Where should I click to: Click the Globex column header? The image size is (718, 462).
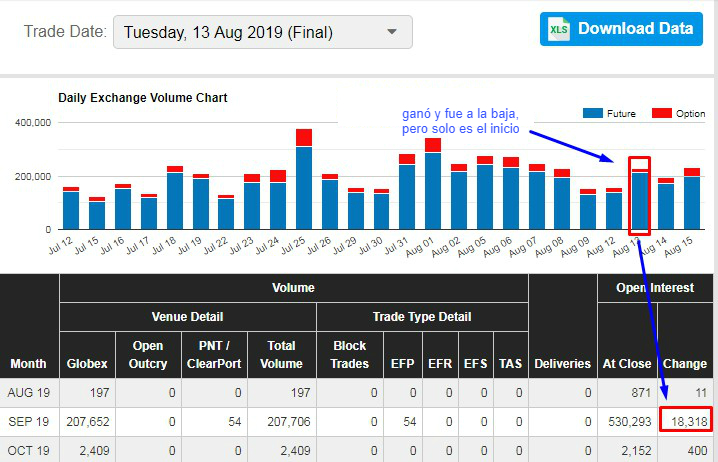(x=87, y=363)
